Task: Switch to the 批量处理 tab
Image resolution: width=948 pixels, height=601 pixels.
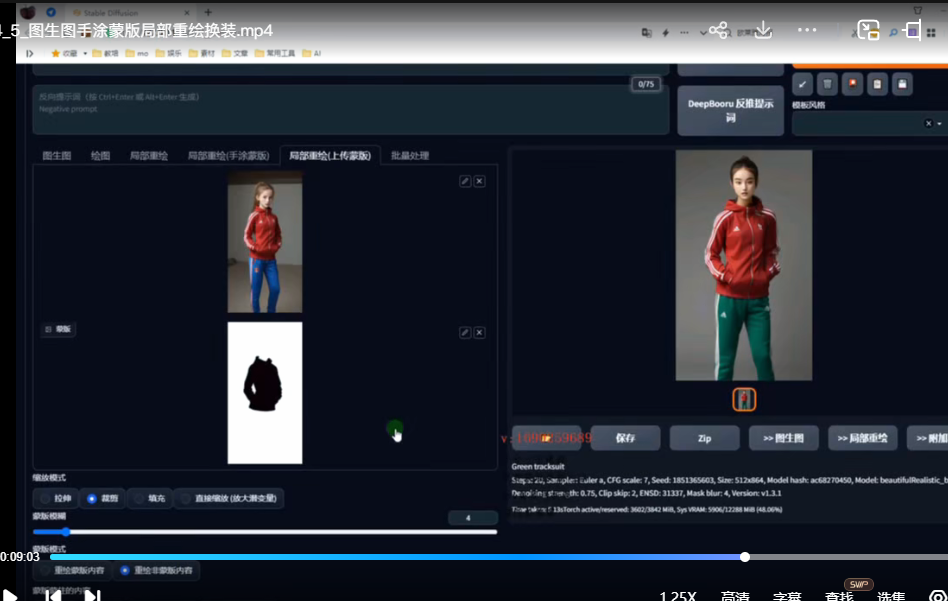Action: (410, 156)
